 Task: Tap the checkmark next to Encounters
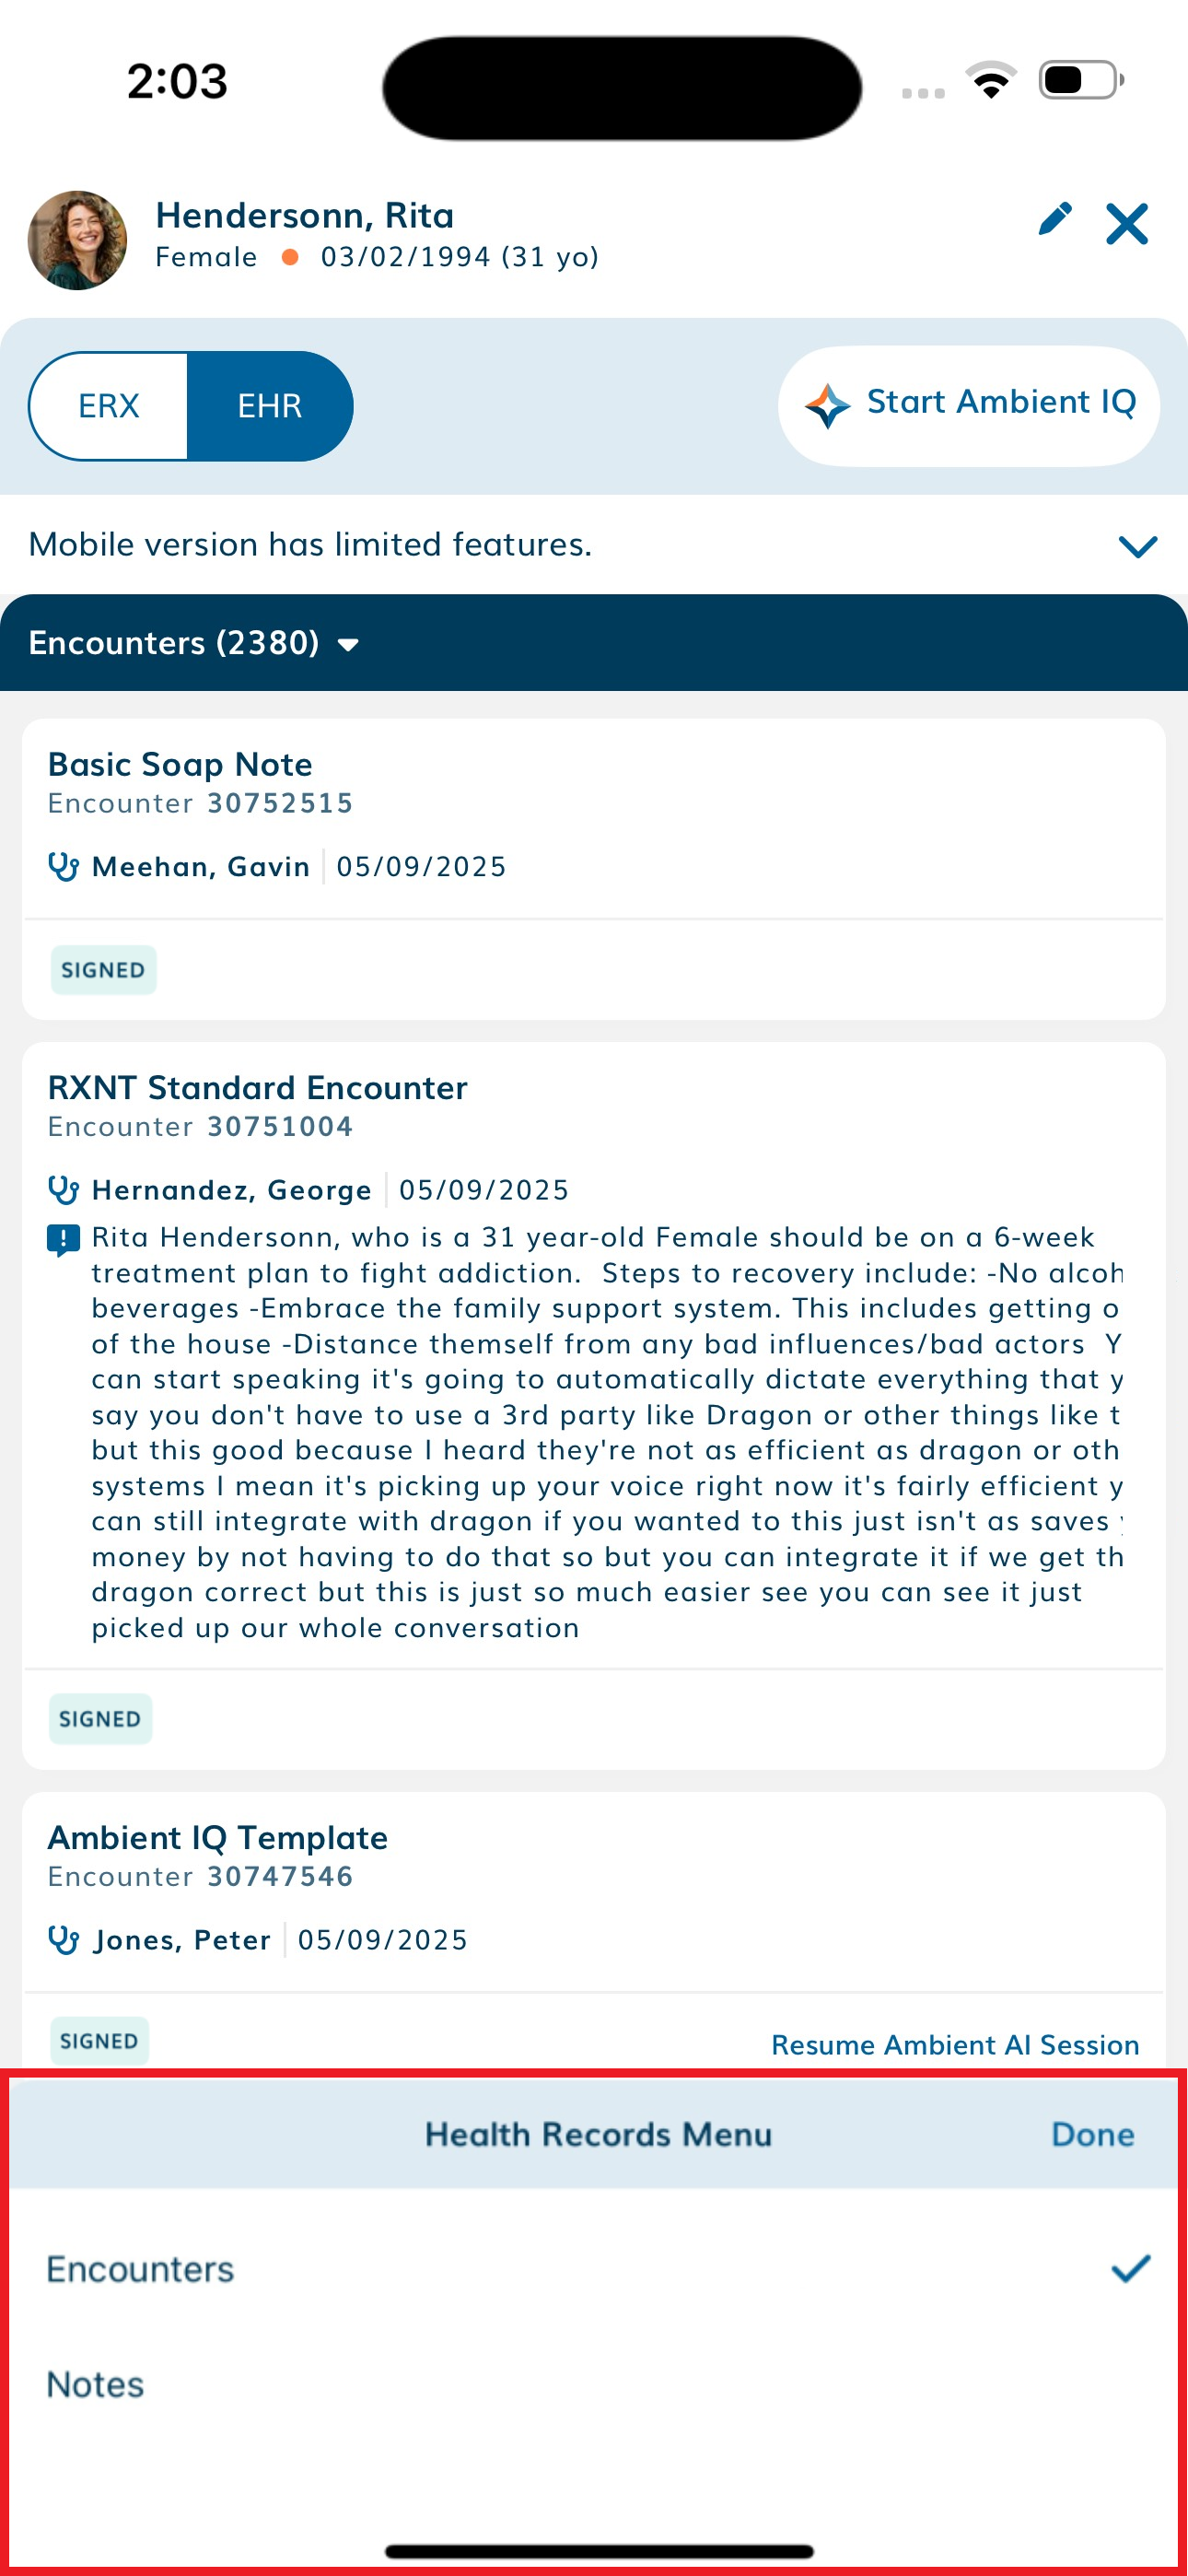1130,2269
